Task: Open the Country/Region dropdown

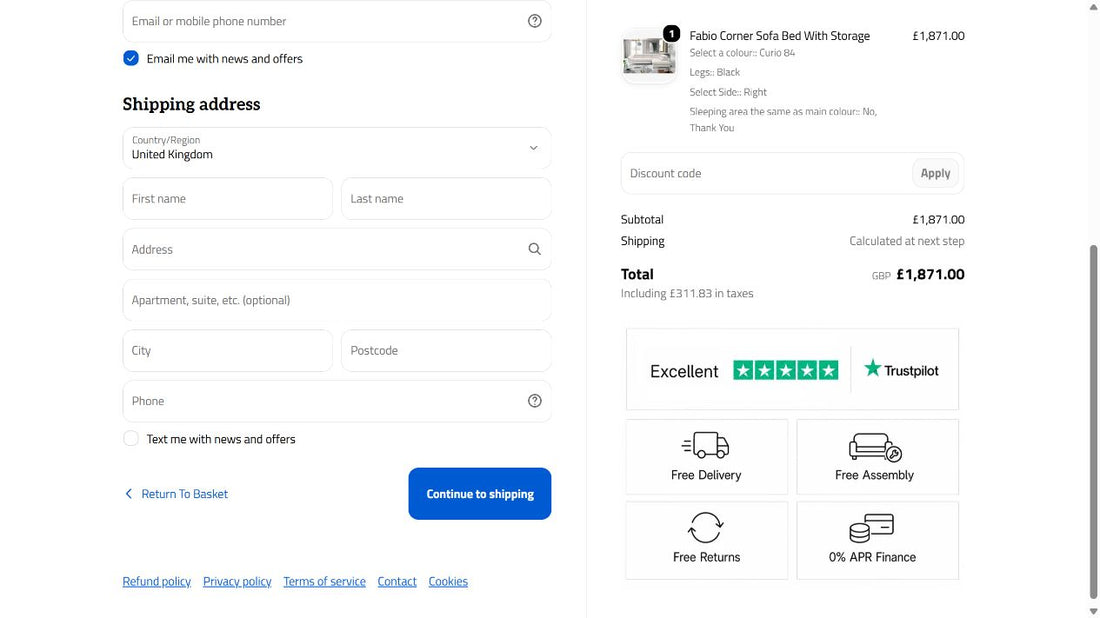Action: [337, 148]
